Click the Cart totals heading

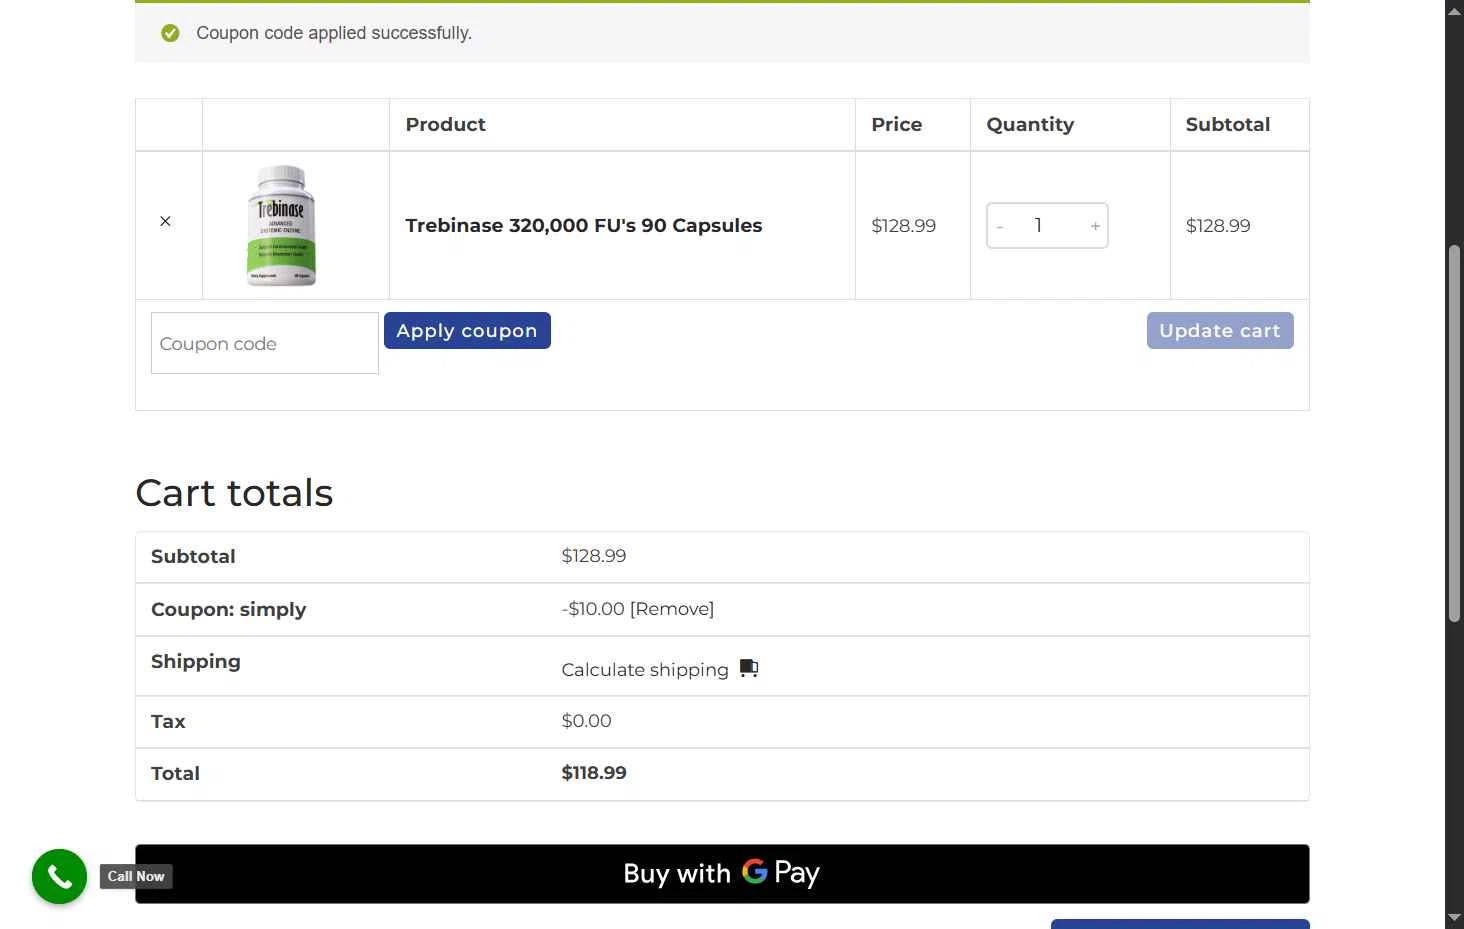pyautogui.click(x=234, y=493)
